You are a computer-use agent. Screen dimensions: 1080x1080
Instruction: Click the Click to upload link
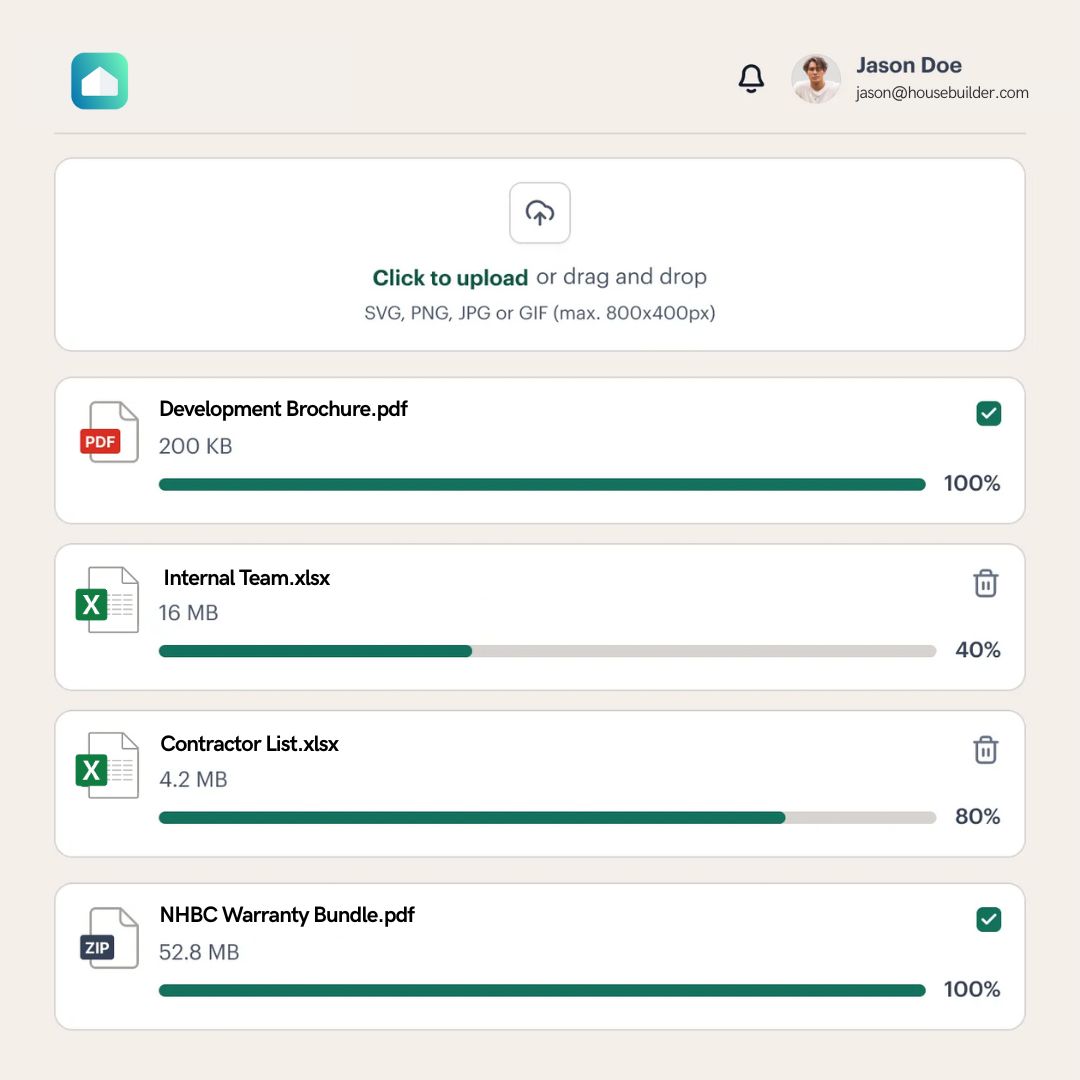(x=450, y=277)
